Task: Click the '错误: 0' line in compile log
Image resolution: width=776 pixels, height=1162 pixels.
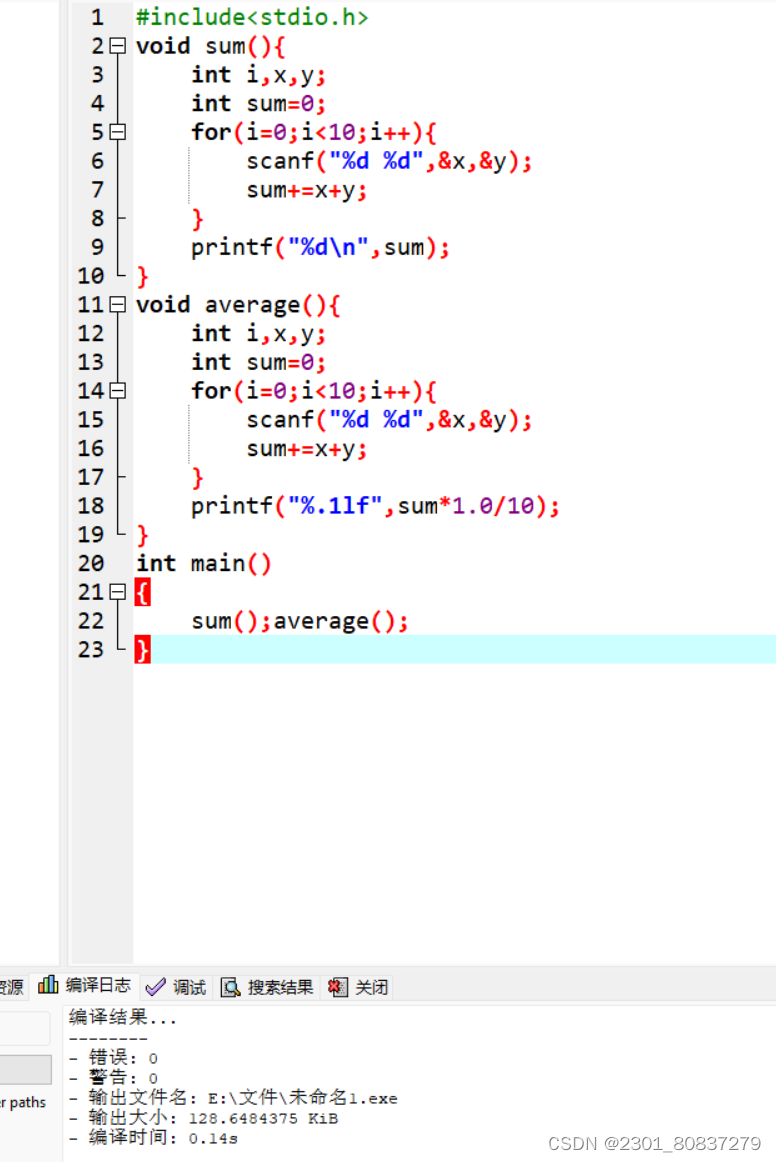Action: [x=113, y=1058]
